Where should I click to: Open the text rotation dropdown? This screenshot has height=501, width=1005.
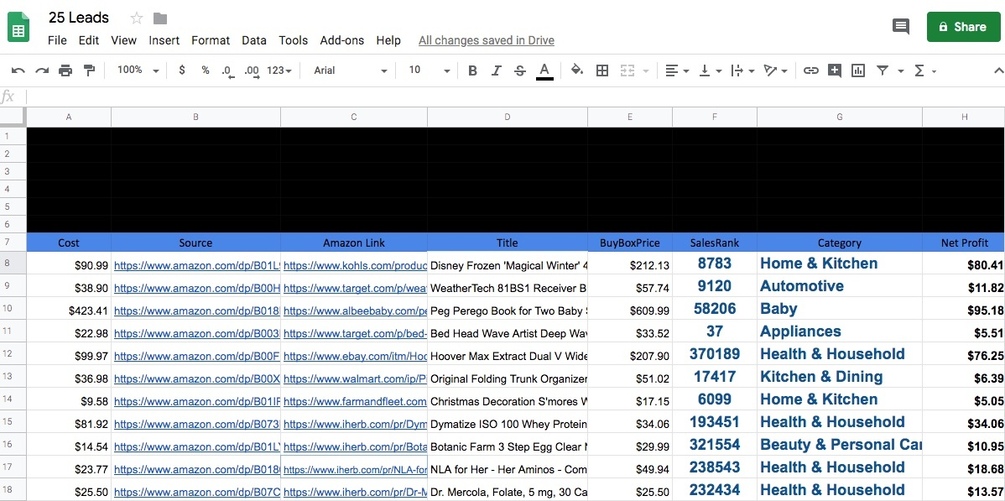(x=776, y=70)
